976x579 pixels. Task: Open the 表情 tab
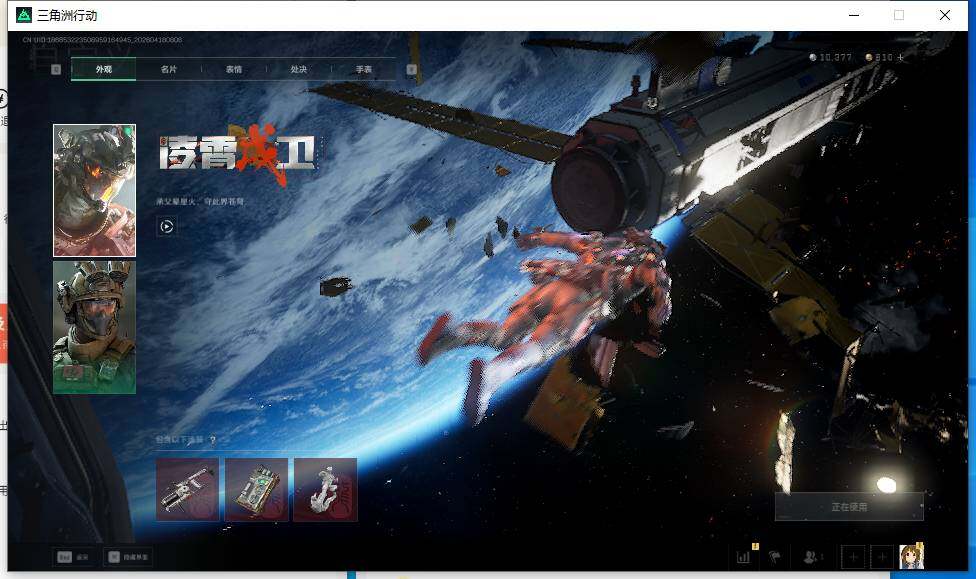pos(234,69)
